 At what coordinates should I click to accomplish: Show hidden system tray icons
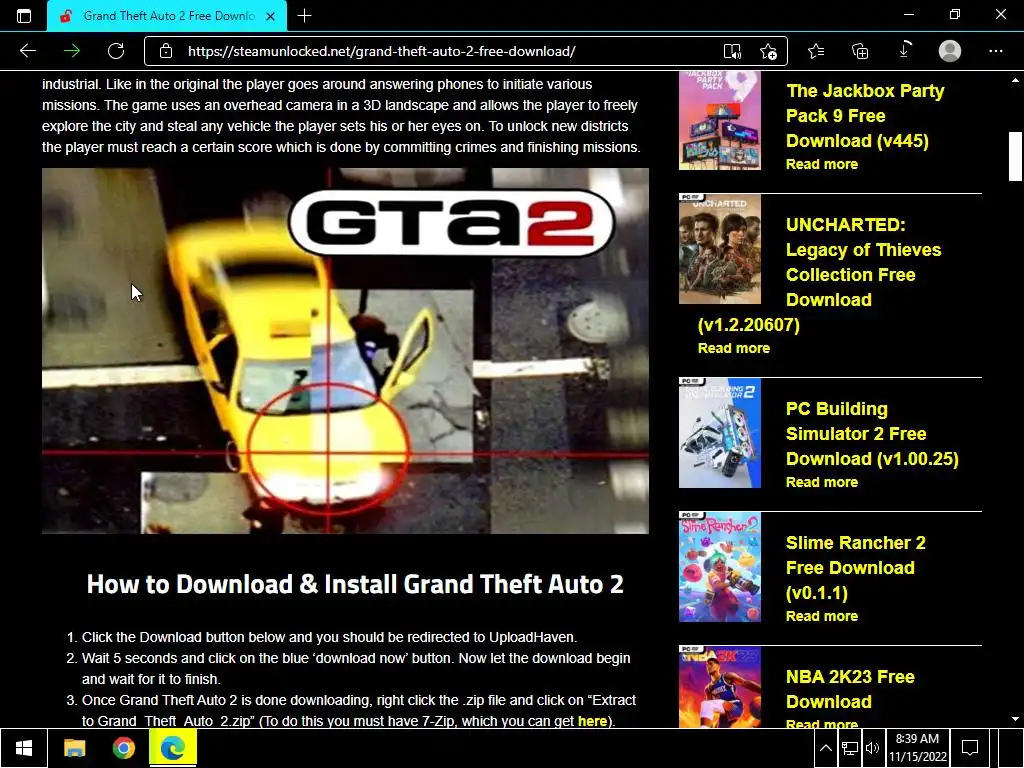tap(825, 748)
